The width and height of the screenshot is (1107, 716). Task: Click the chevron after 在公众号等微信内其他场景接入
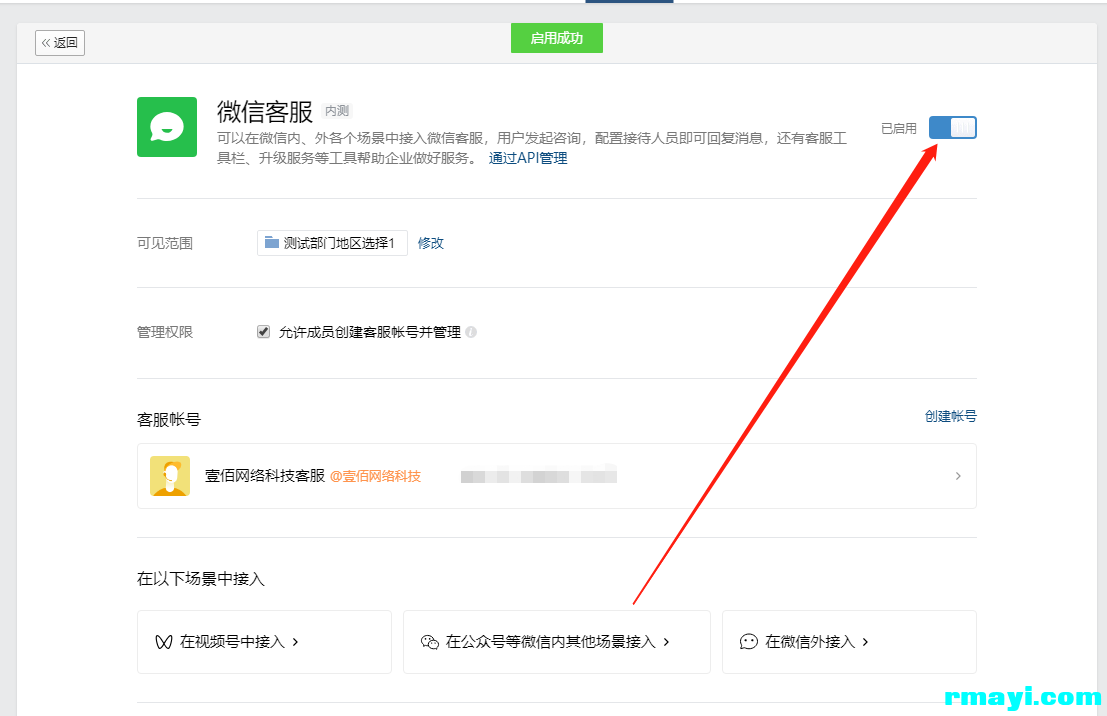click(x=666, y=642)
